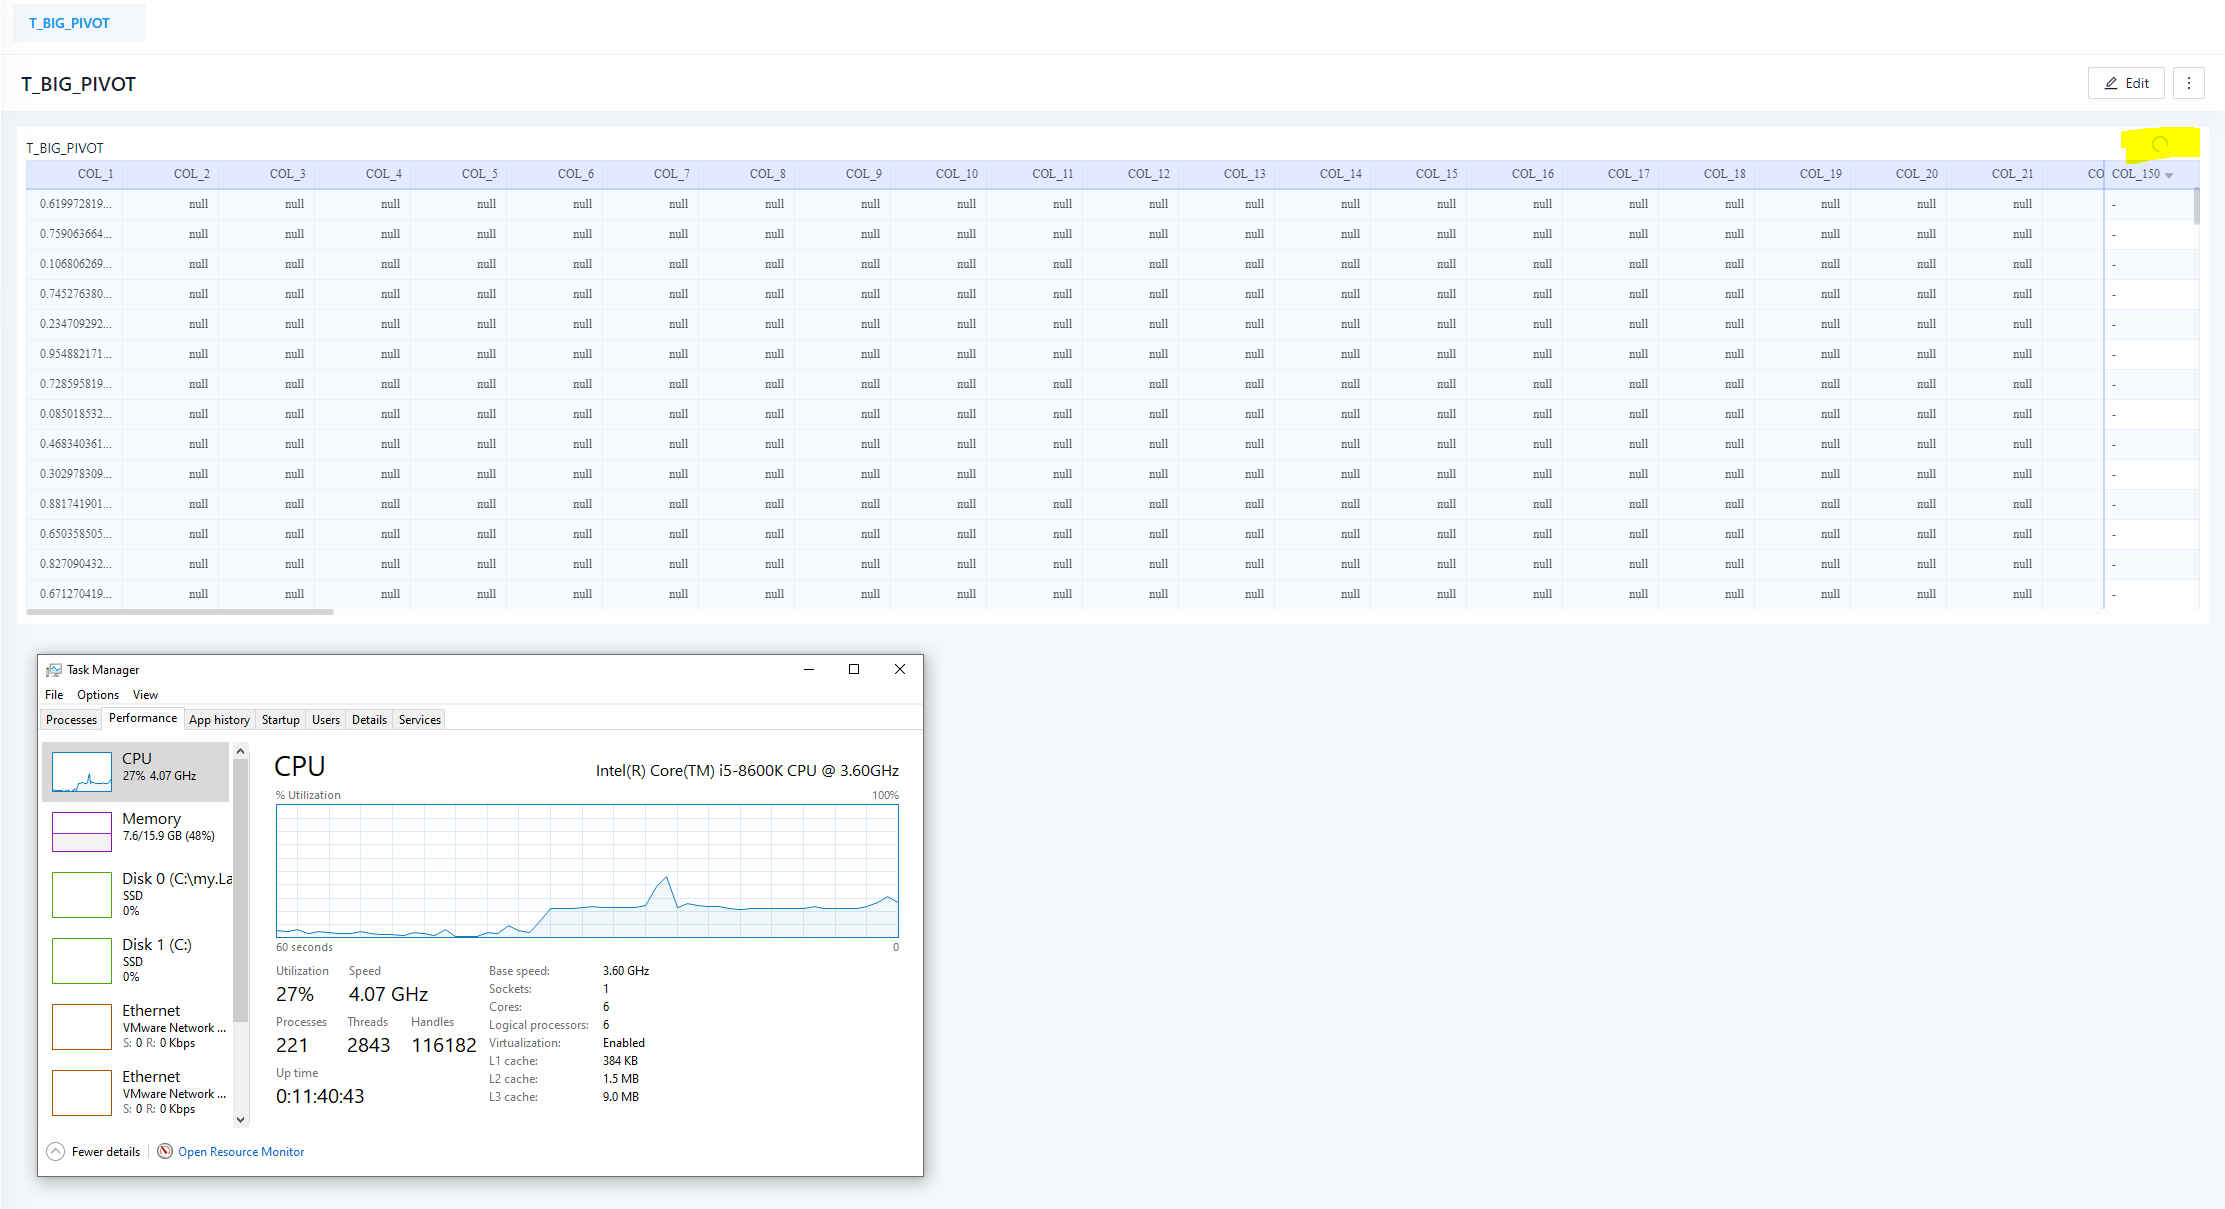Open the View menu in Task Manager

click(145, 694)
